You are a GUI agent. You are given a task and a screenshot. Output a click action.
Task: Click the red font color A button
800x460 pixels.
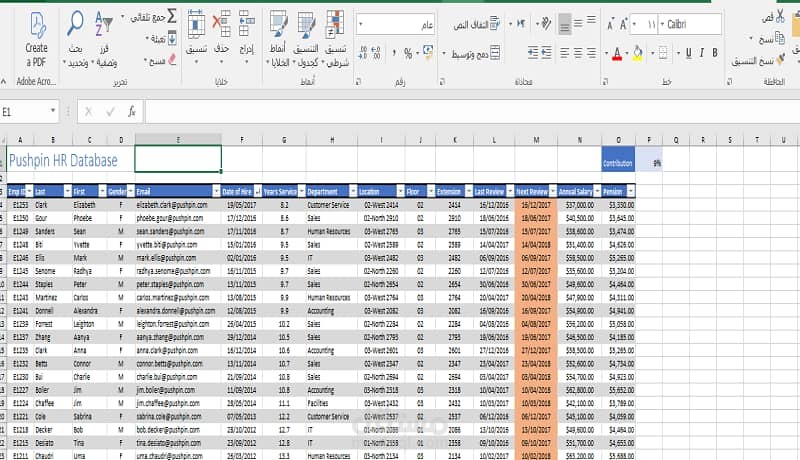pos(617,53)
